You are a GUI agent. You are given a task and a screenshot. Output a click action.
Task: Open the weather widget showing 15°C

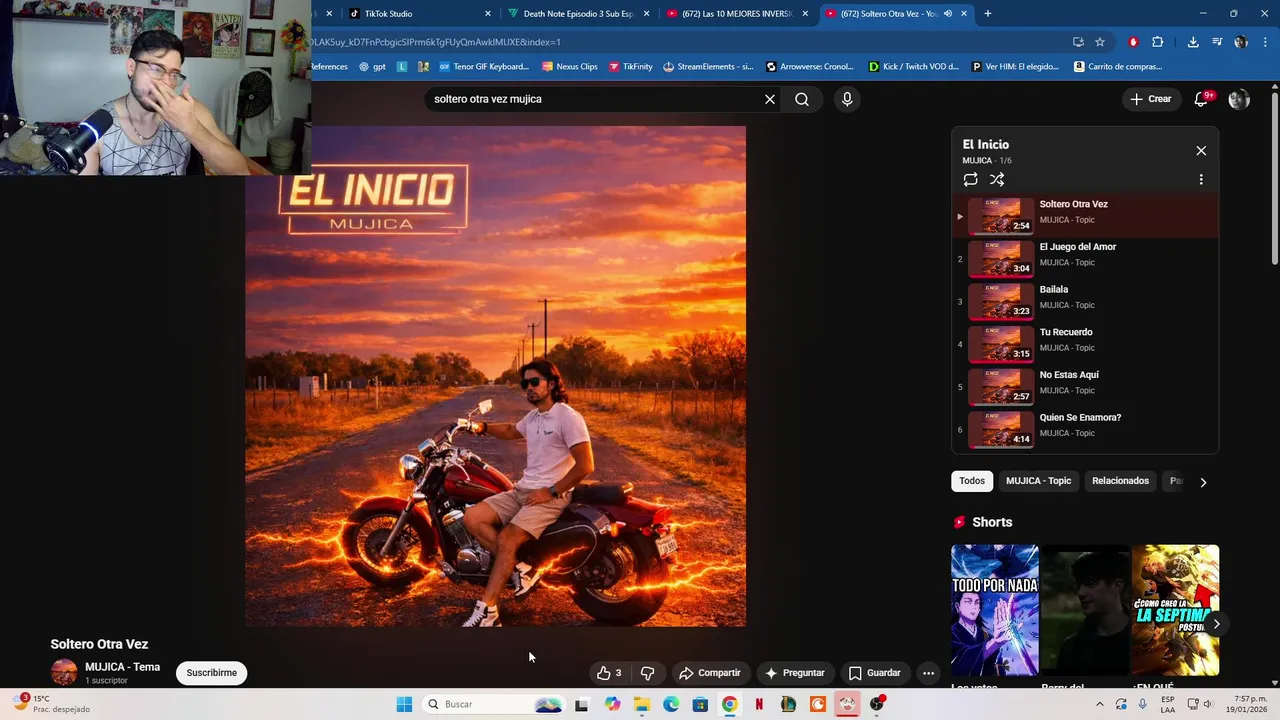50,704
